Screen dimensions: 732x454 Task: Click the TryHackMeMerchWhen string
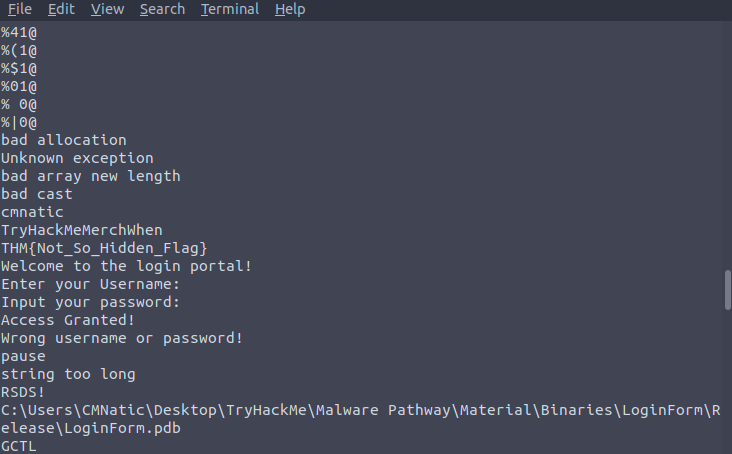pyautogui.click(x=82, y=230)
